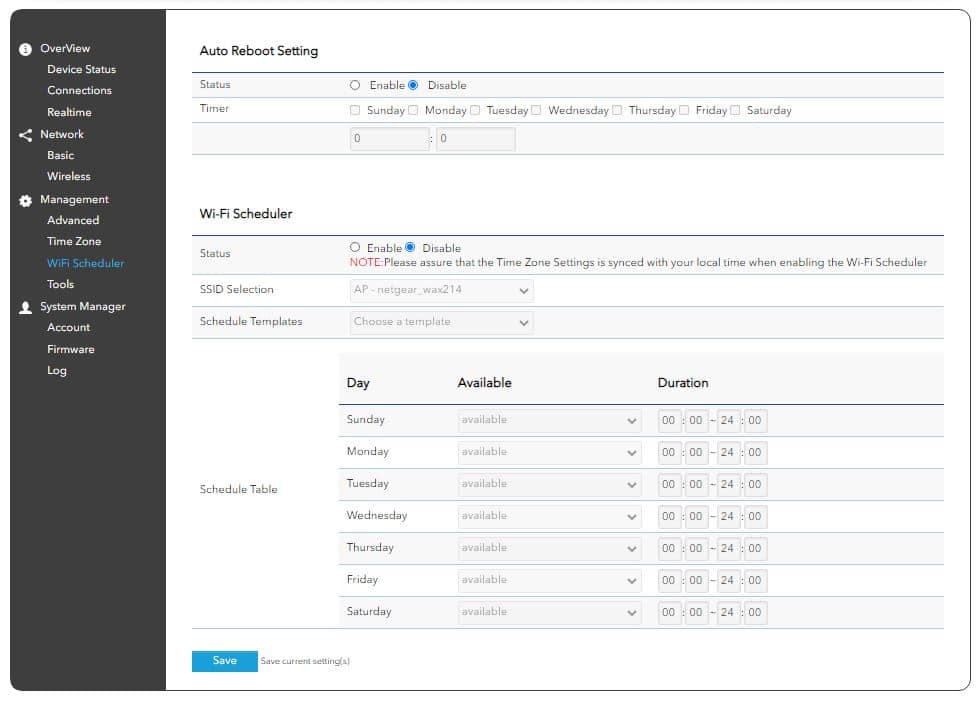979x702 pixels.
Task: Click Monday start minute field
Action: [696, 453]
